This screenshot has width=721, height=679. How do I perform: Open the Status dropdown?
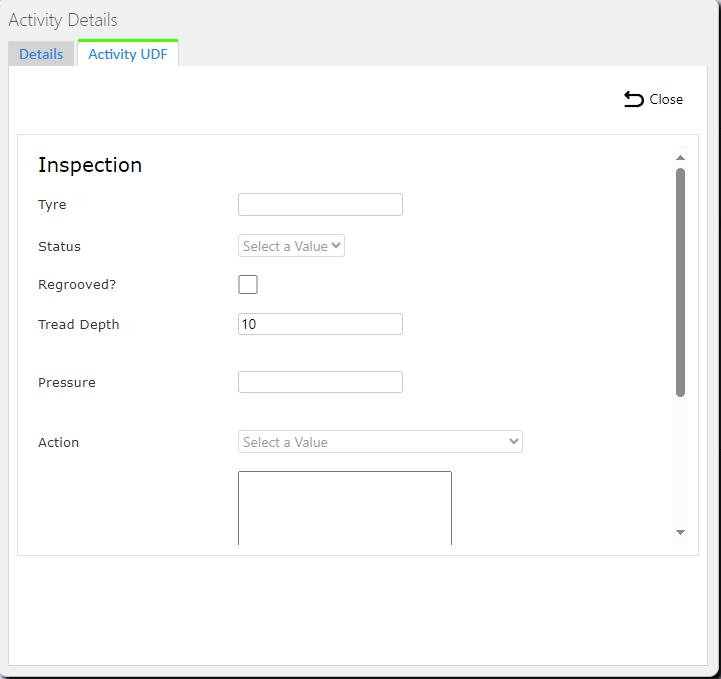click(x=291, y=246)
